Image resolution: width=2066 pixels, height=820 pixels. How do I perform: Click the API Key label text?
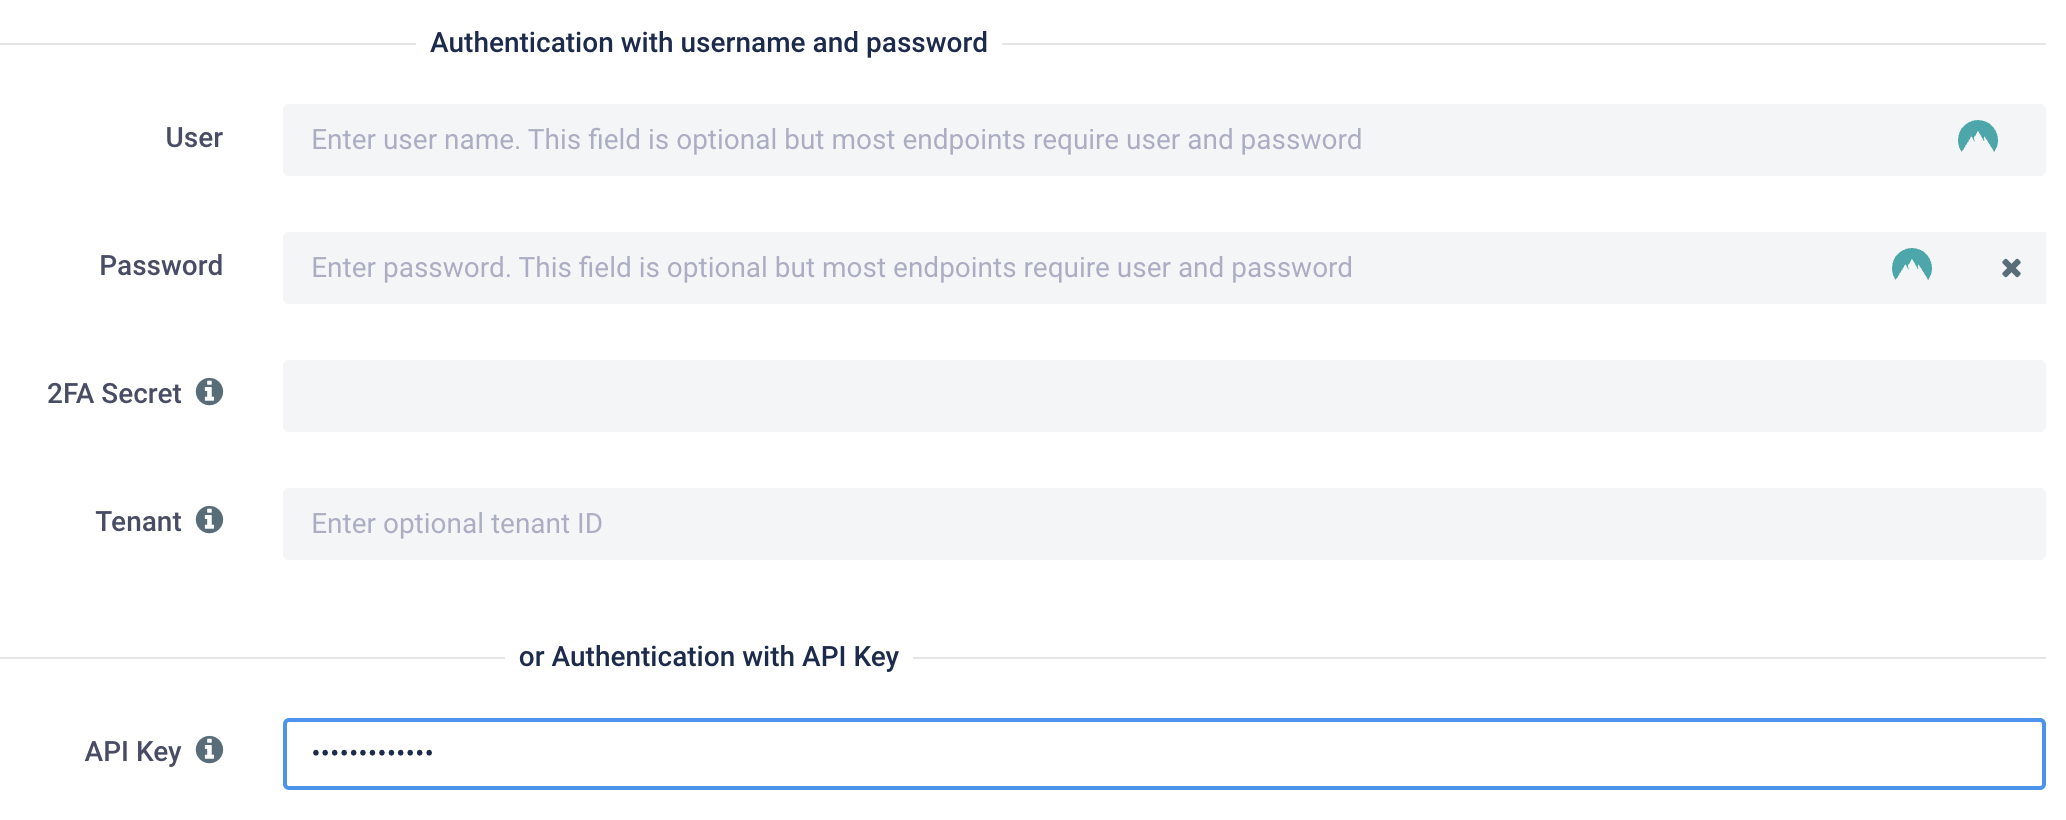coord(133,752)
